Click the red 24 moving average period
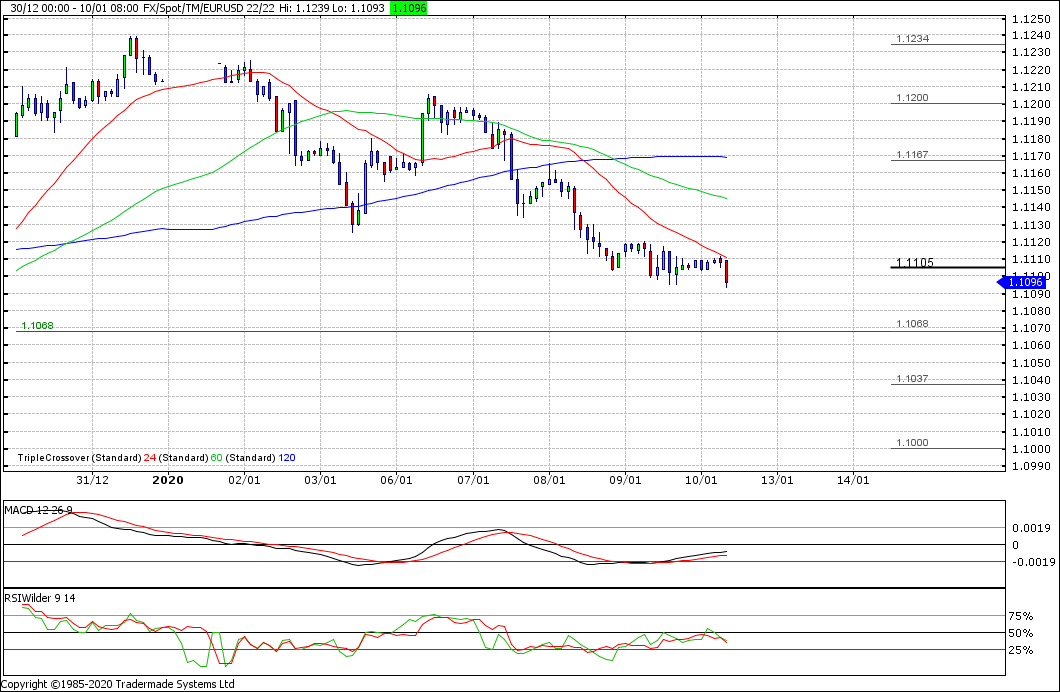1060x692 pixels. click(149, 458)
